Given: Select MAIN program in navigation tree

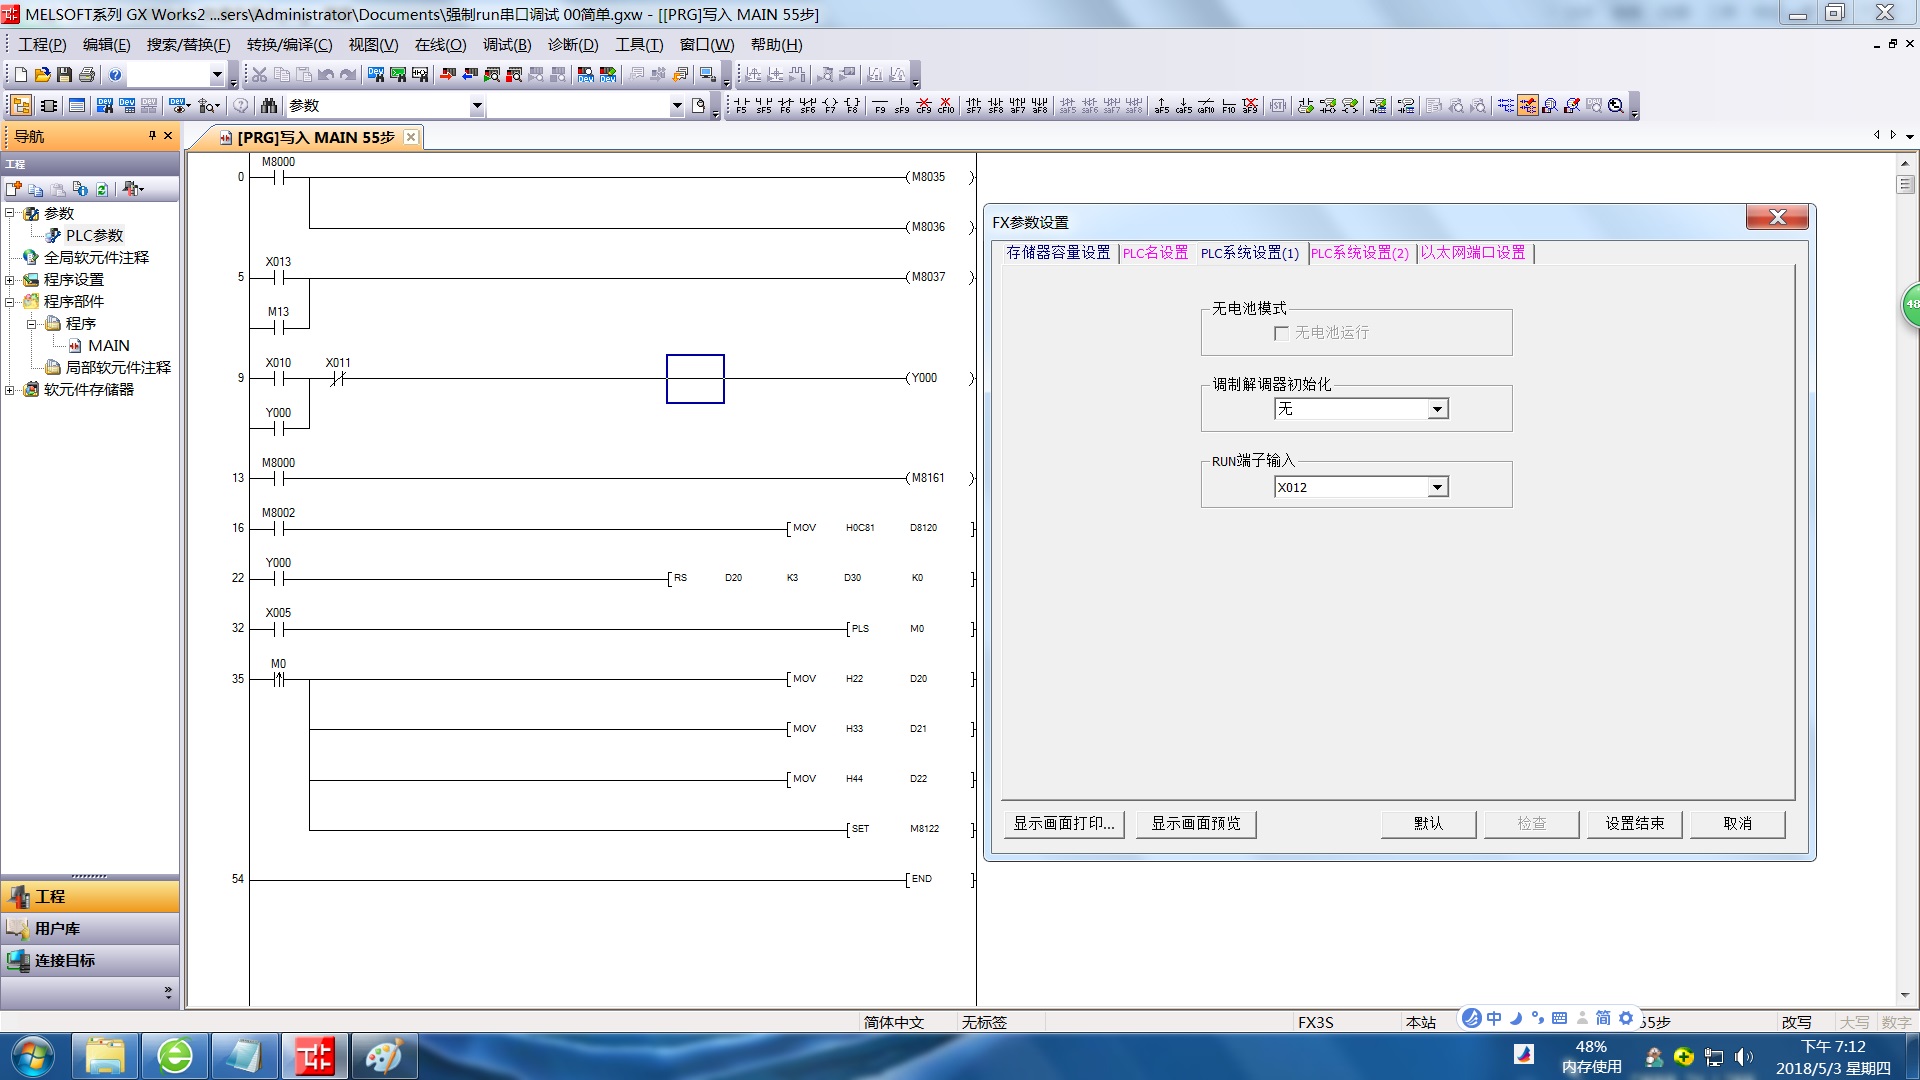Looking at the screenshot, I should (x=108, y=346).
